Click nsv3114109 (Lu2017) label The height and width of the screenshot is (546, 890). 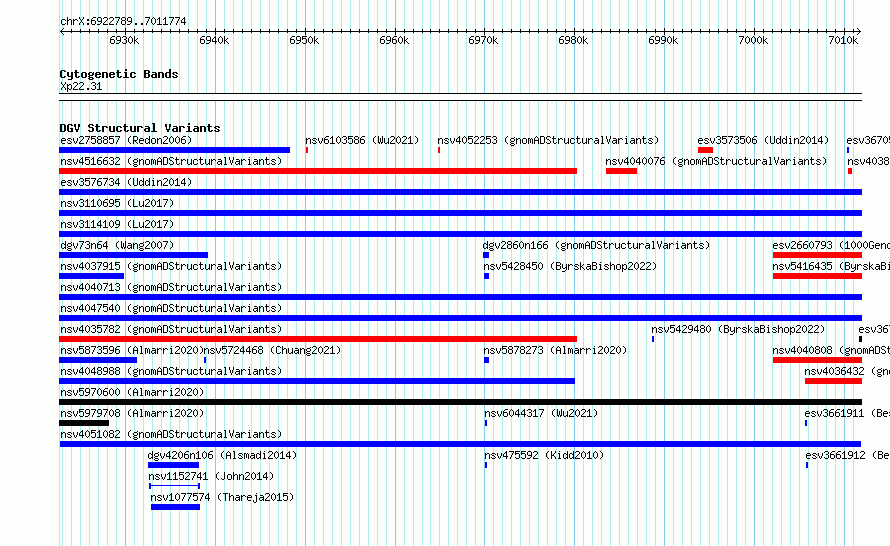[x=117, y=224]
